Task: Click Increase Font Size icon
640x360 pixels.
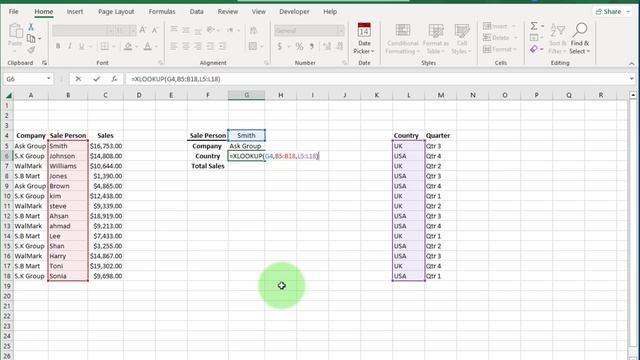Action: click(143, 30)
